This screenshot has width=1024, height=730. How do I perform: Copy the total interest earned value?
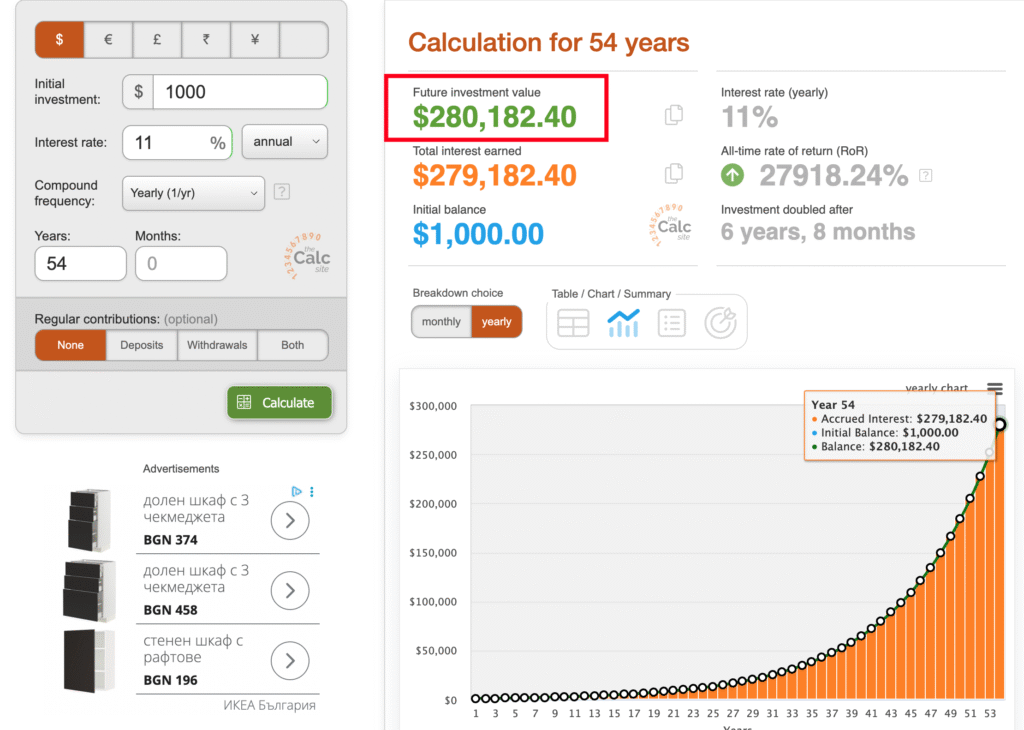(674, 174)
